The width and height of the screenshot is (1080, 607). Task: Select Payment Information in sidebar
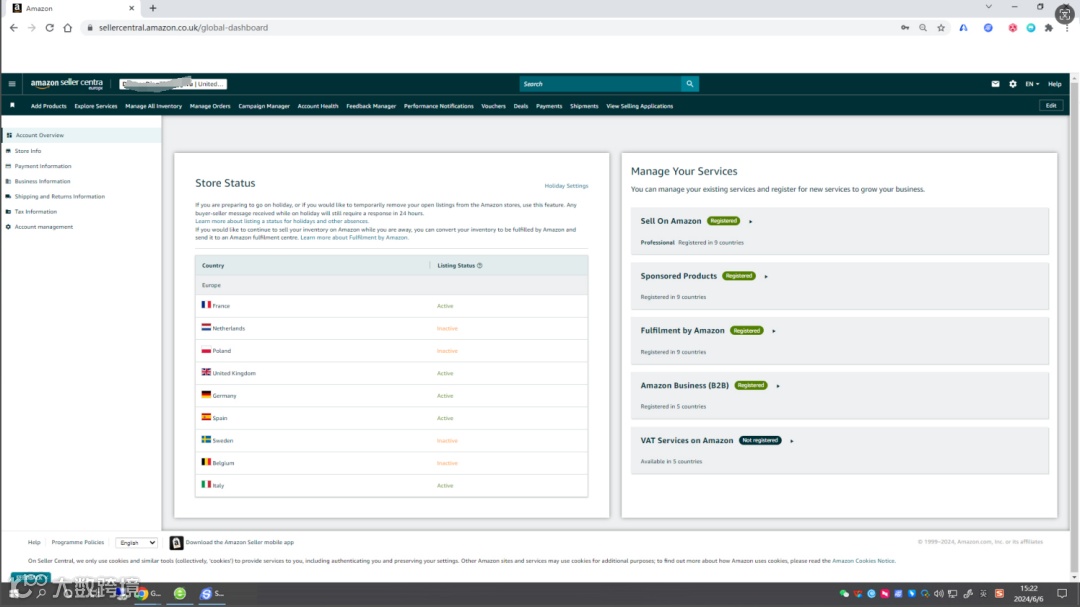click(x=43, y=166)
